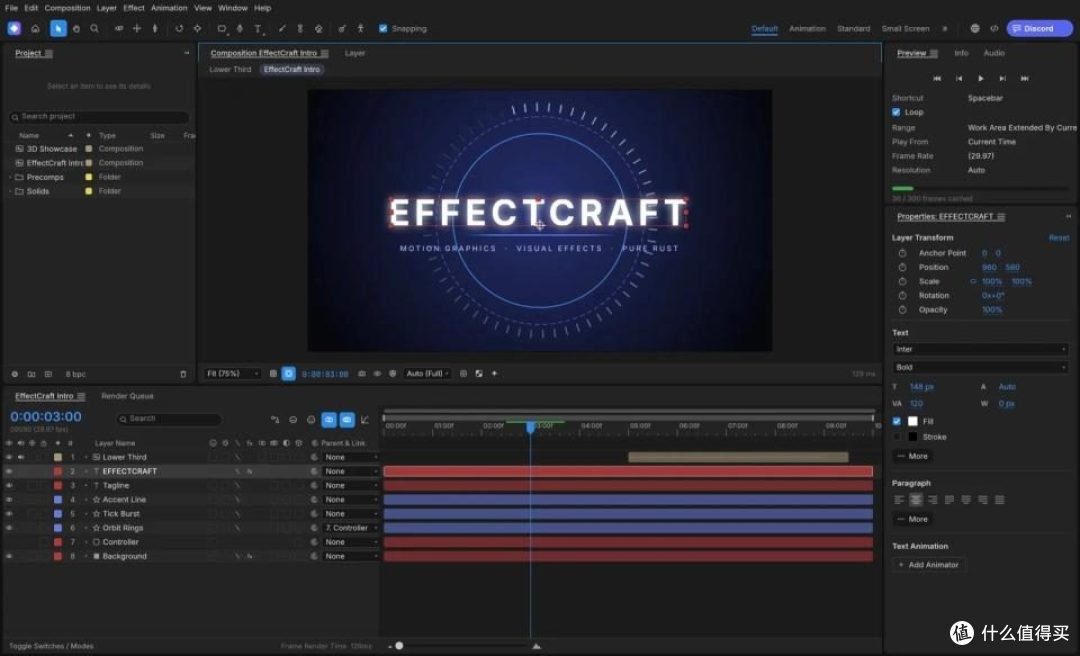Image resolution: width=1080 pixels, height=656 pixels.
Task: Open the Auto (Full) resolution dropdown
Action: click(427, 374)
